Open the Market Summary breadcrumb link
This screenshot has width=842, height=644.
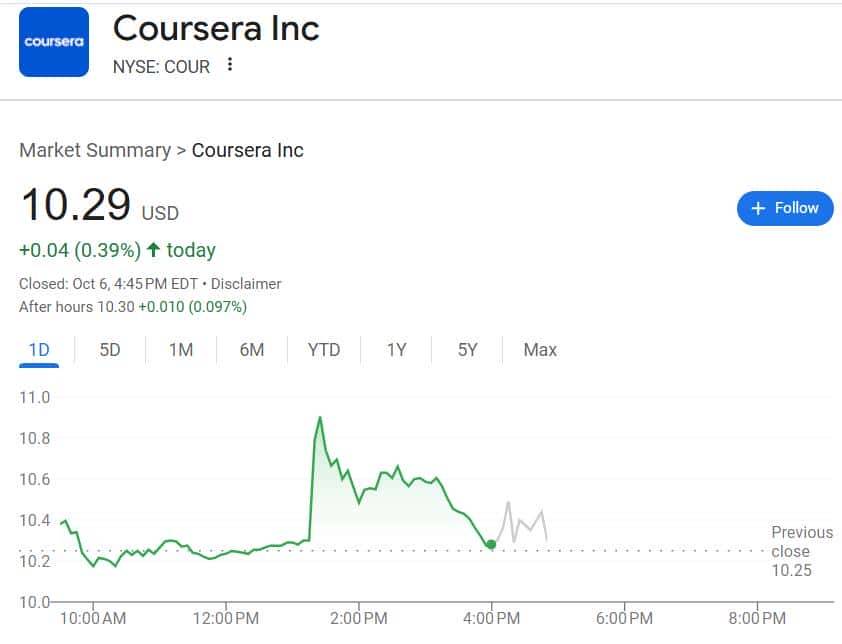coord(95,151)
